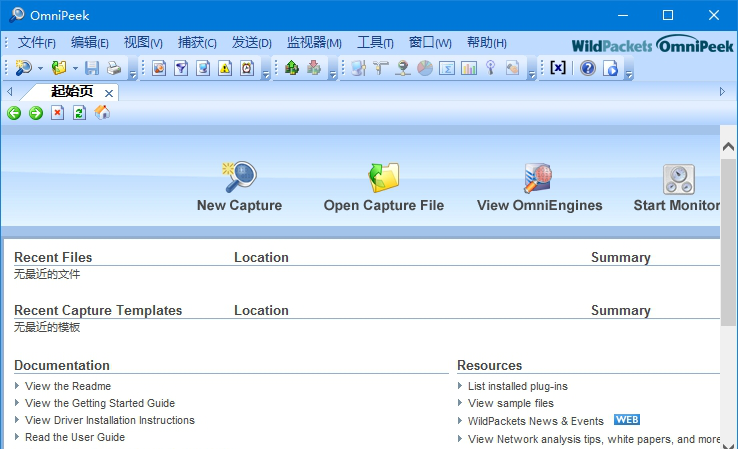
Task: Click the Save floppy disk toolbar icon
Action: 92,68
